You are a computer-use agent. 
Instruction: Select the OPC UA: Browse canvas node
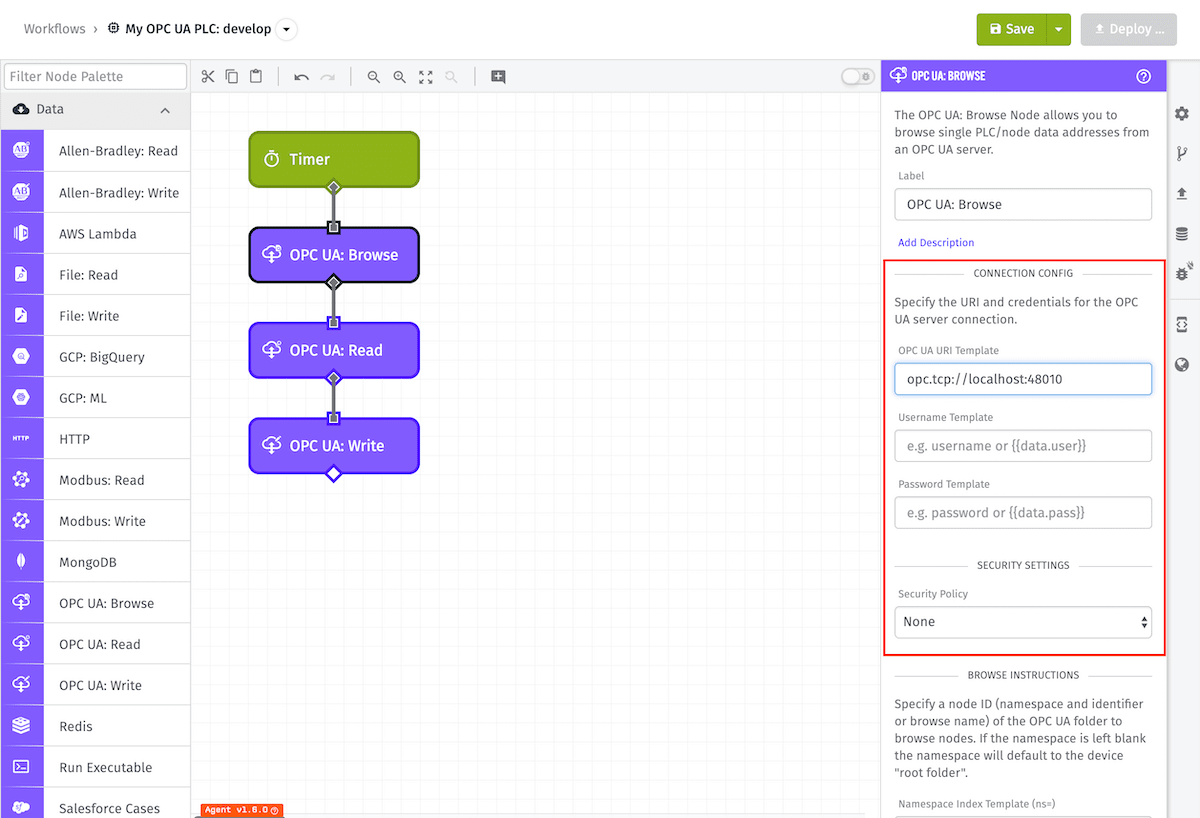(334, 255)
